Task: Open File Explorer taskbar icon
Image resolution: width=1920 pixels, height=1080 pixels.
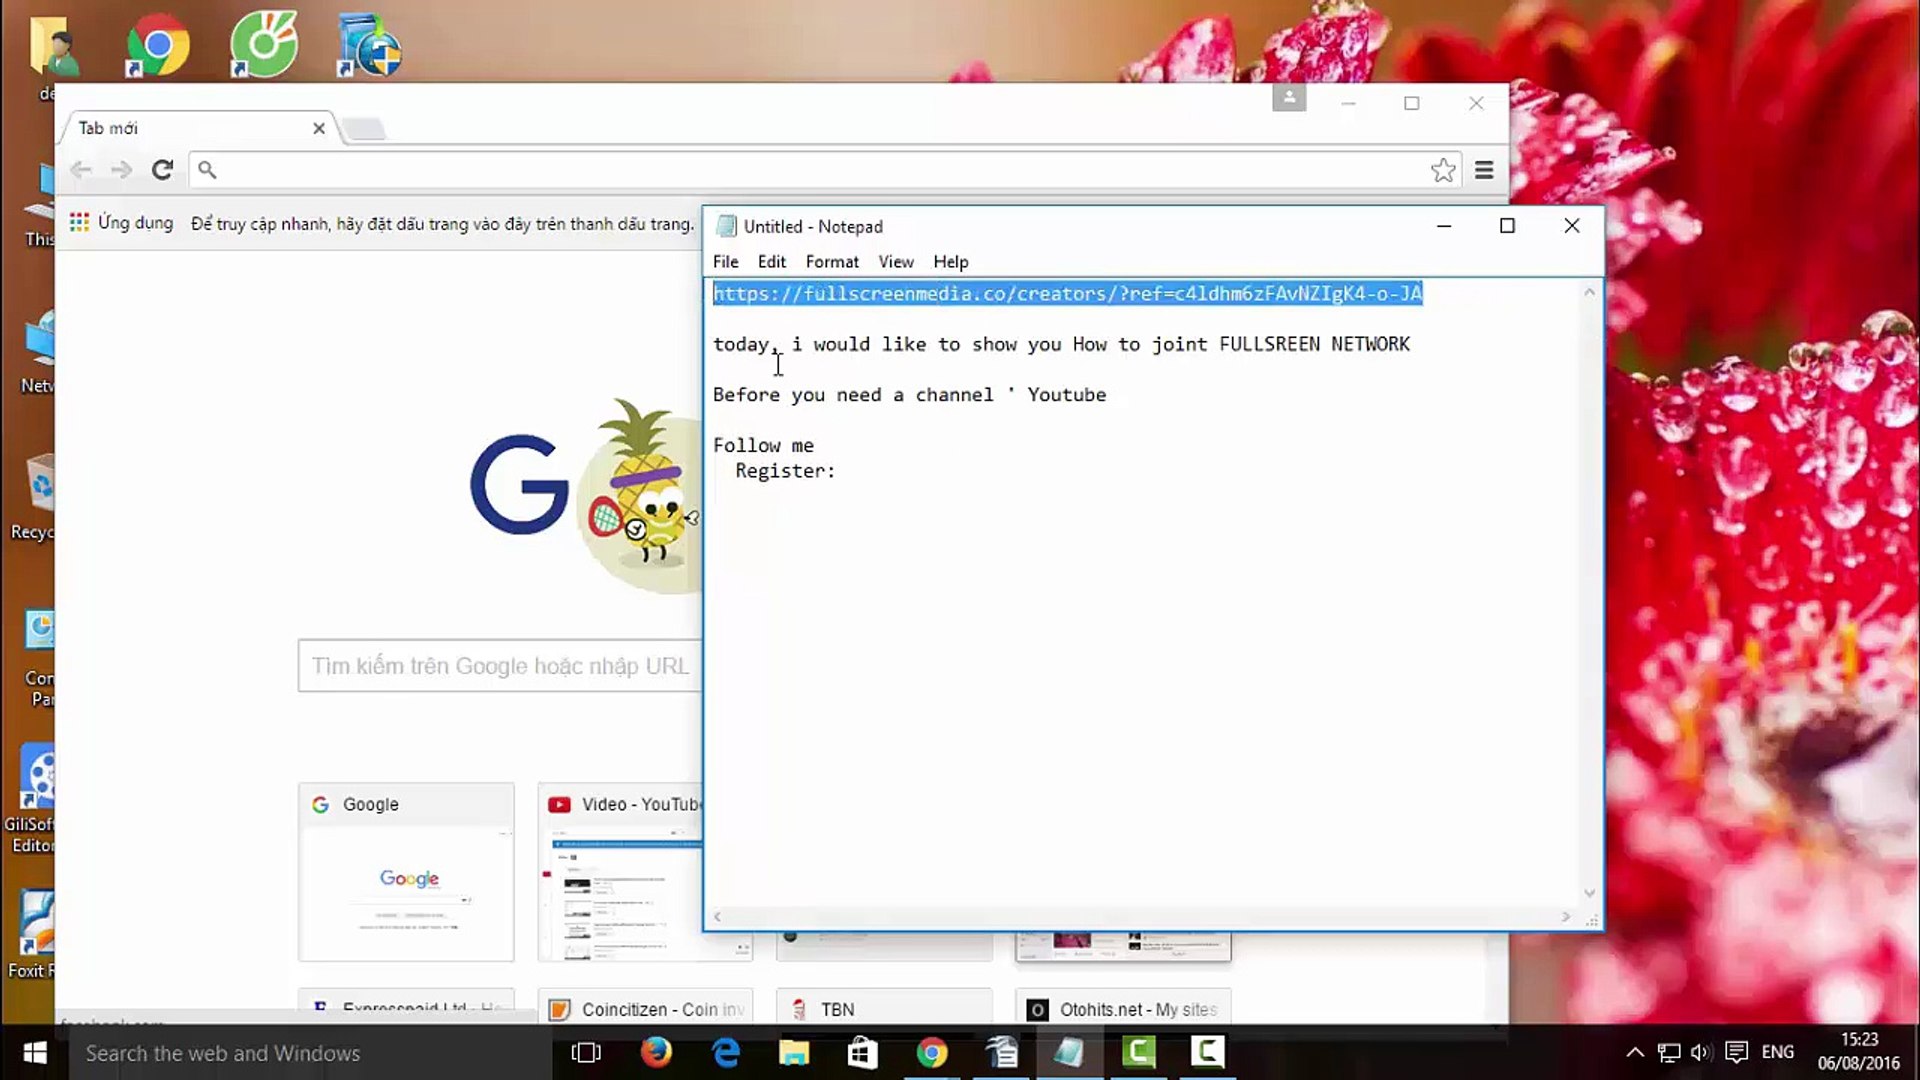Action: [x=794, y=1052]
